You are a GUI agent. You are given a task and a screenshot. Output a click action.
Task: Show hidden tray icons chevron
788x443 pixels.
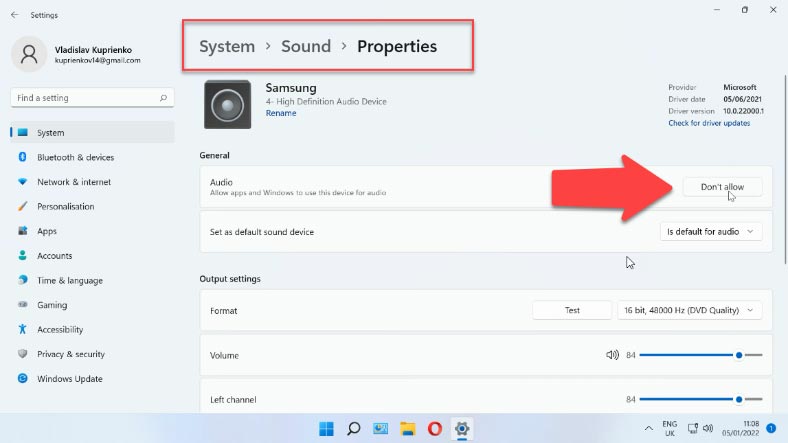click(649, 428)
